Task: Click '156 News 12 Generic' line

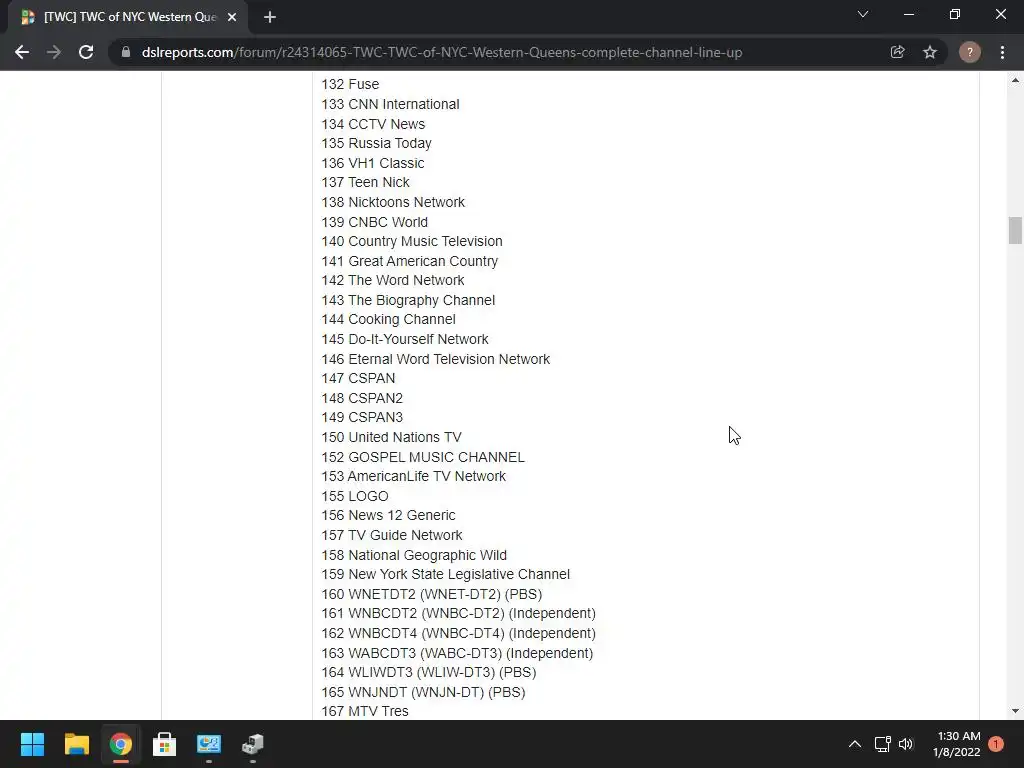Action: click(389, 515)
